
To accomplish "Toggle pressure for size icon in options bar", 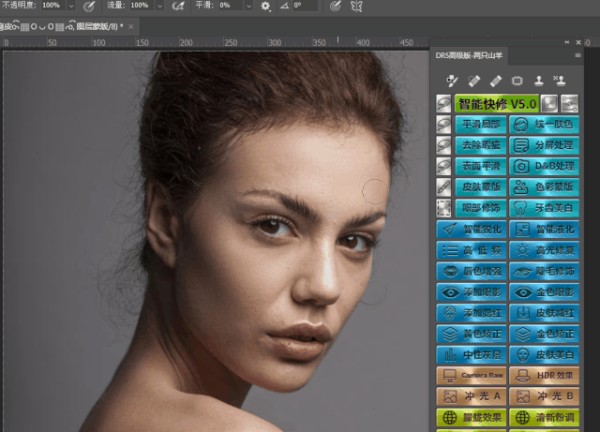I will tap(336, 6).
